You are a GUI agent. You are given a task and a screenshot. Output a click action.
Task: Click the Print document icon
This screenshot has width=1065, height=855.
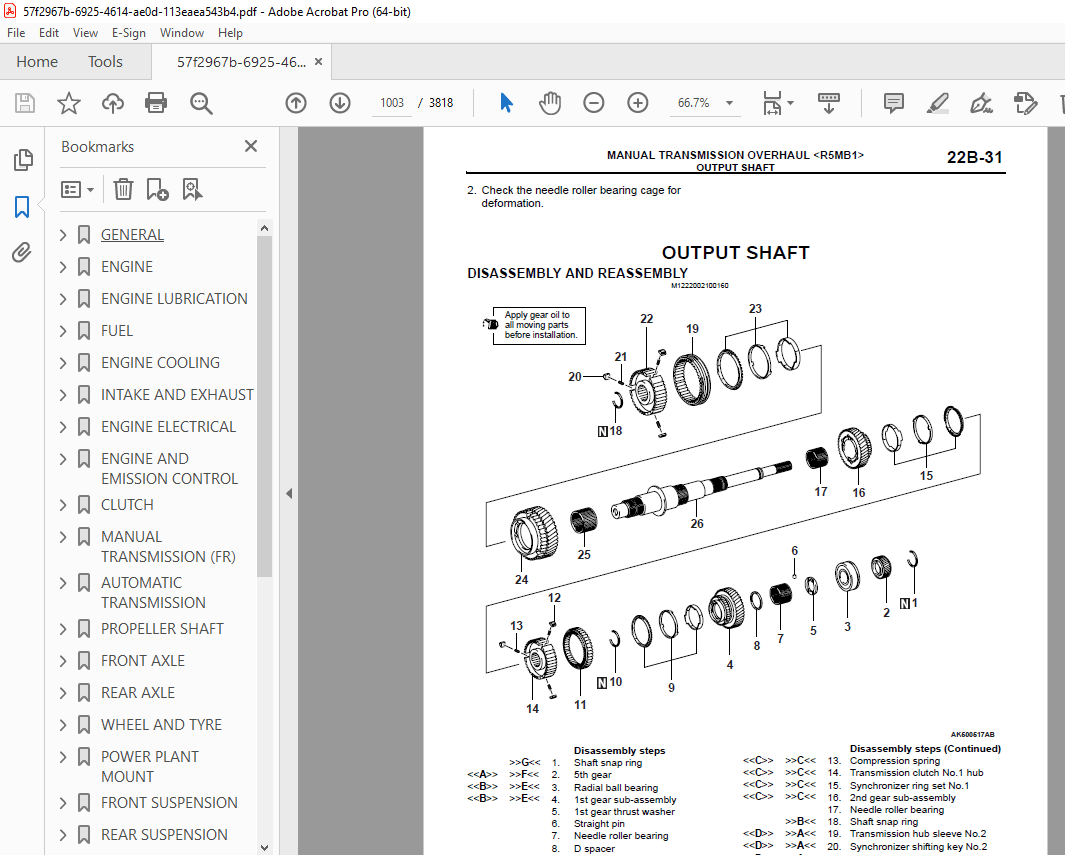pos(156,102)
